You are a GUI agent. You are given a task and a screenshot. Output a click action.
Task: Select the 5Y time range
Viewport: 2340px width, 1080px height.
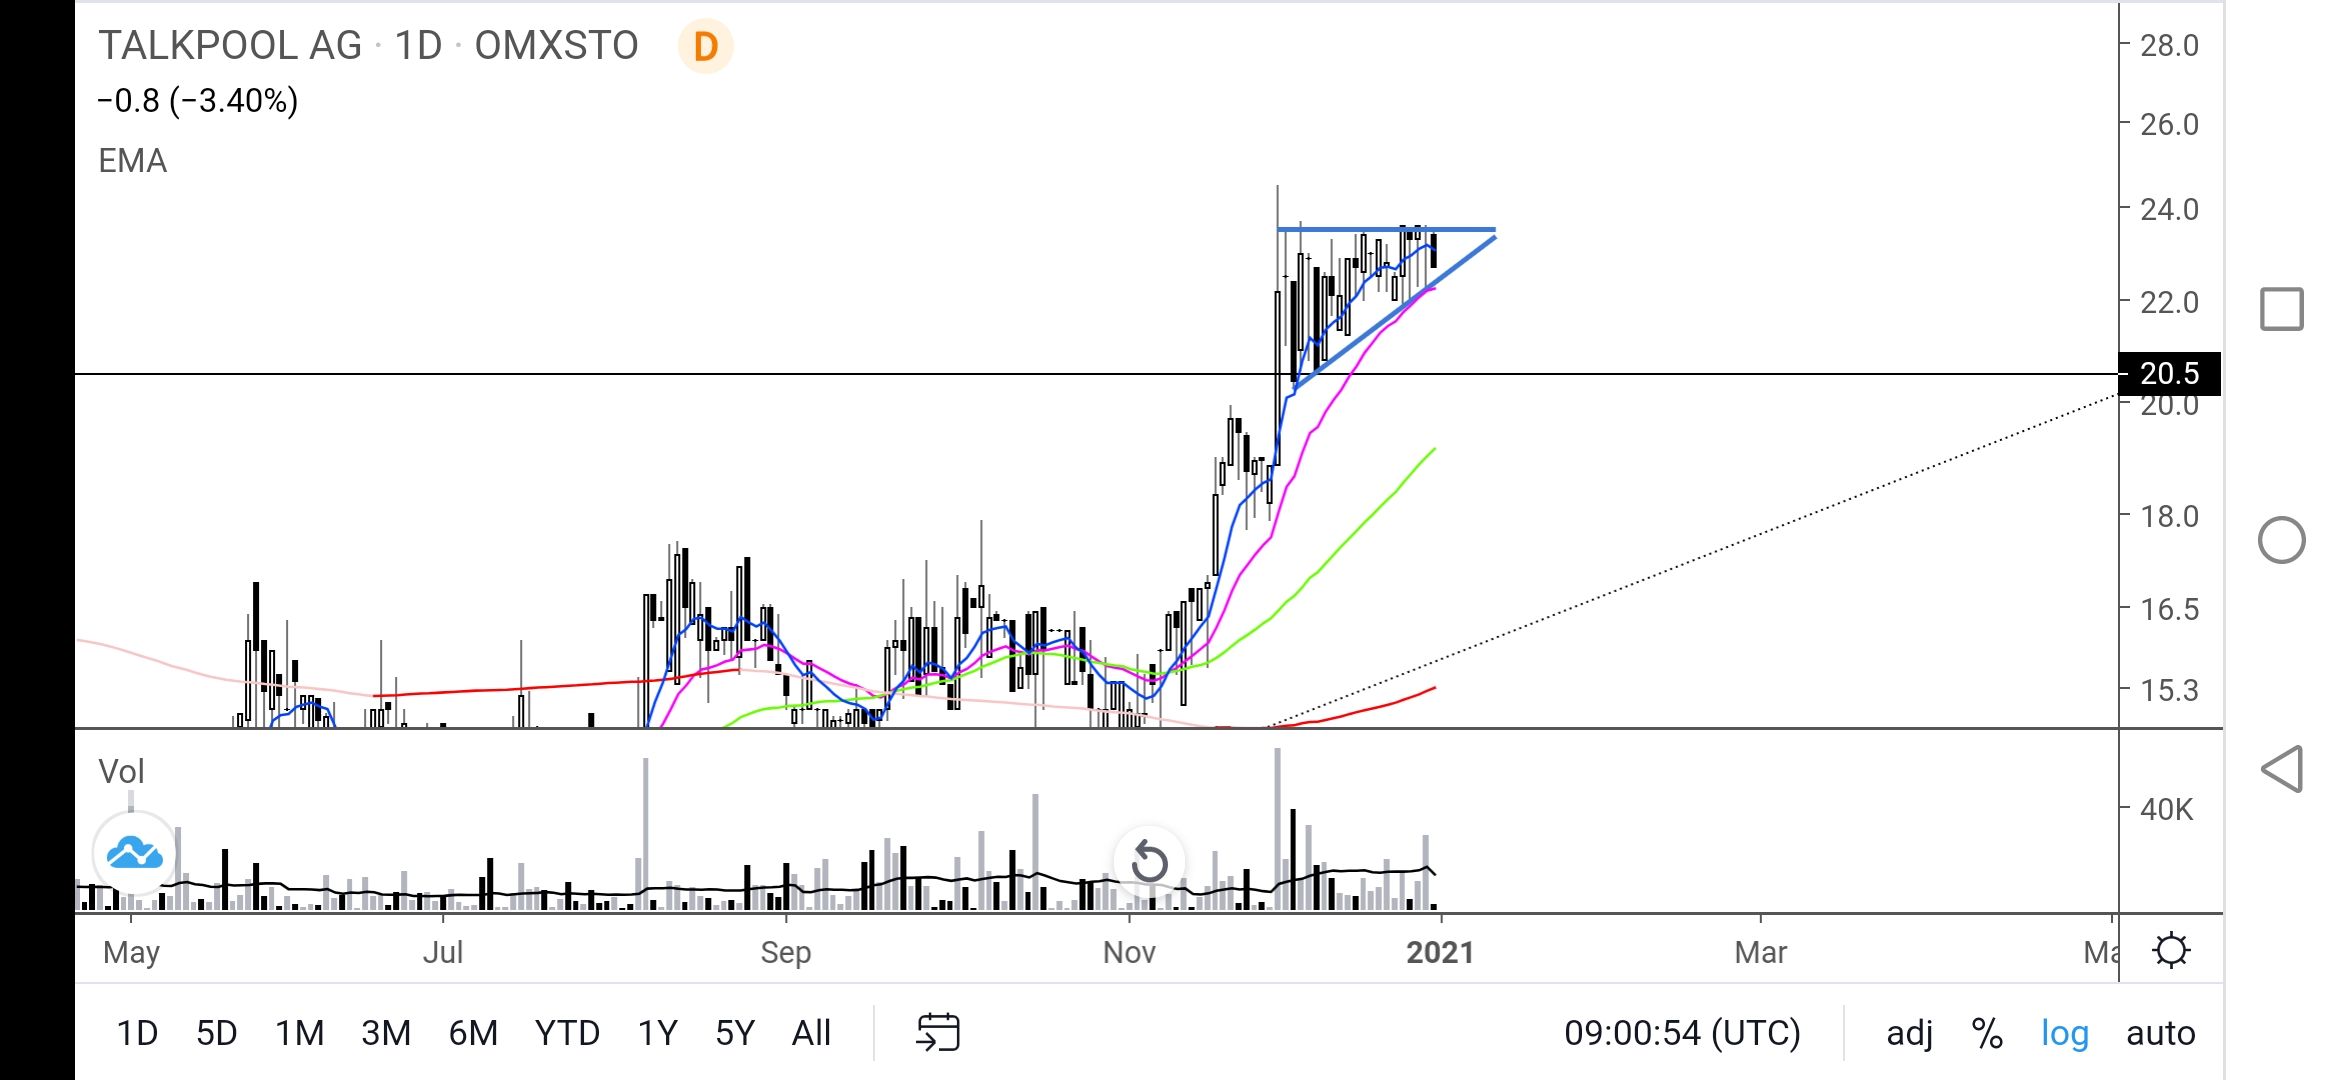(735, 1033)
